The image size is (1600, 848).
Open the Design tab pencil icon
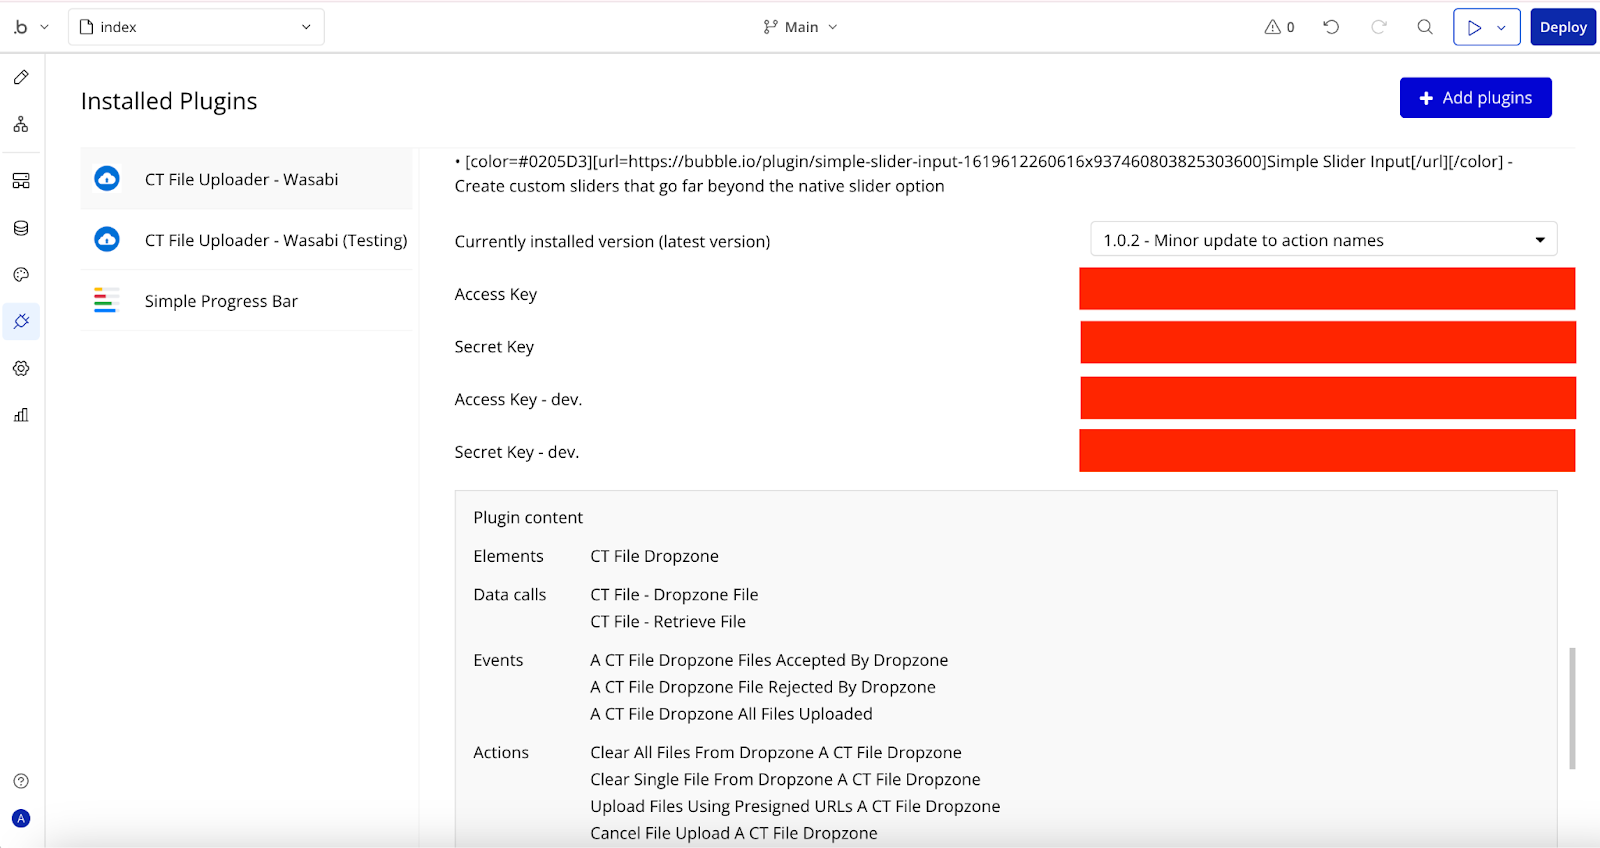tap(21, 77)
